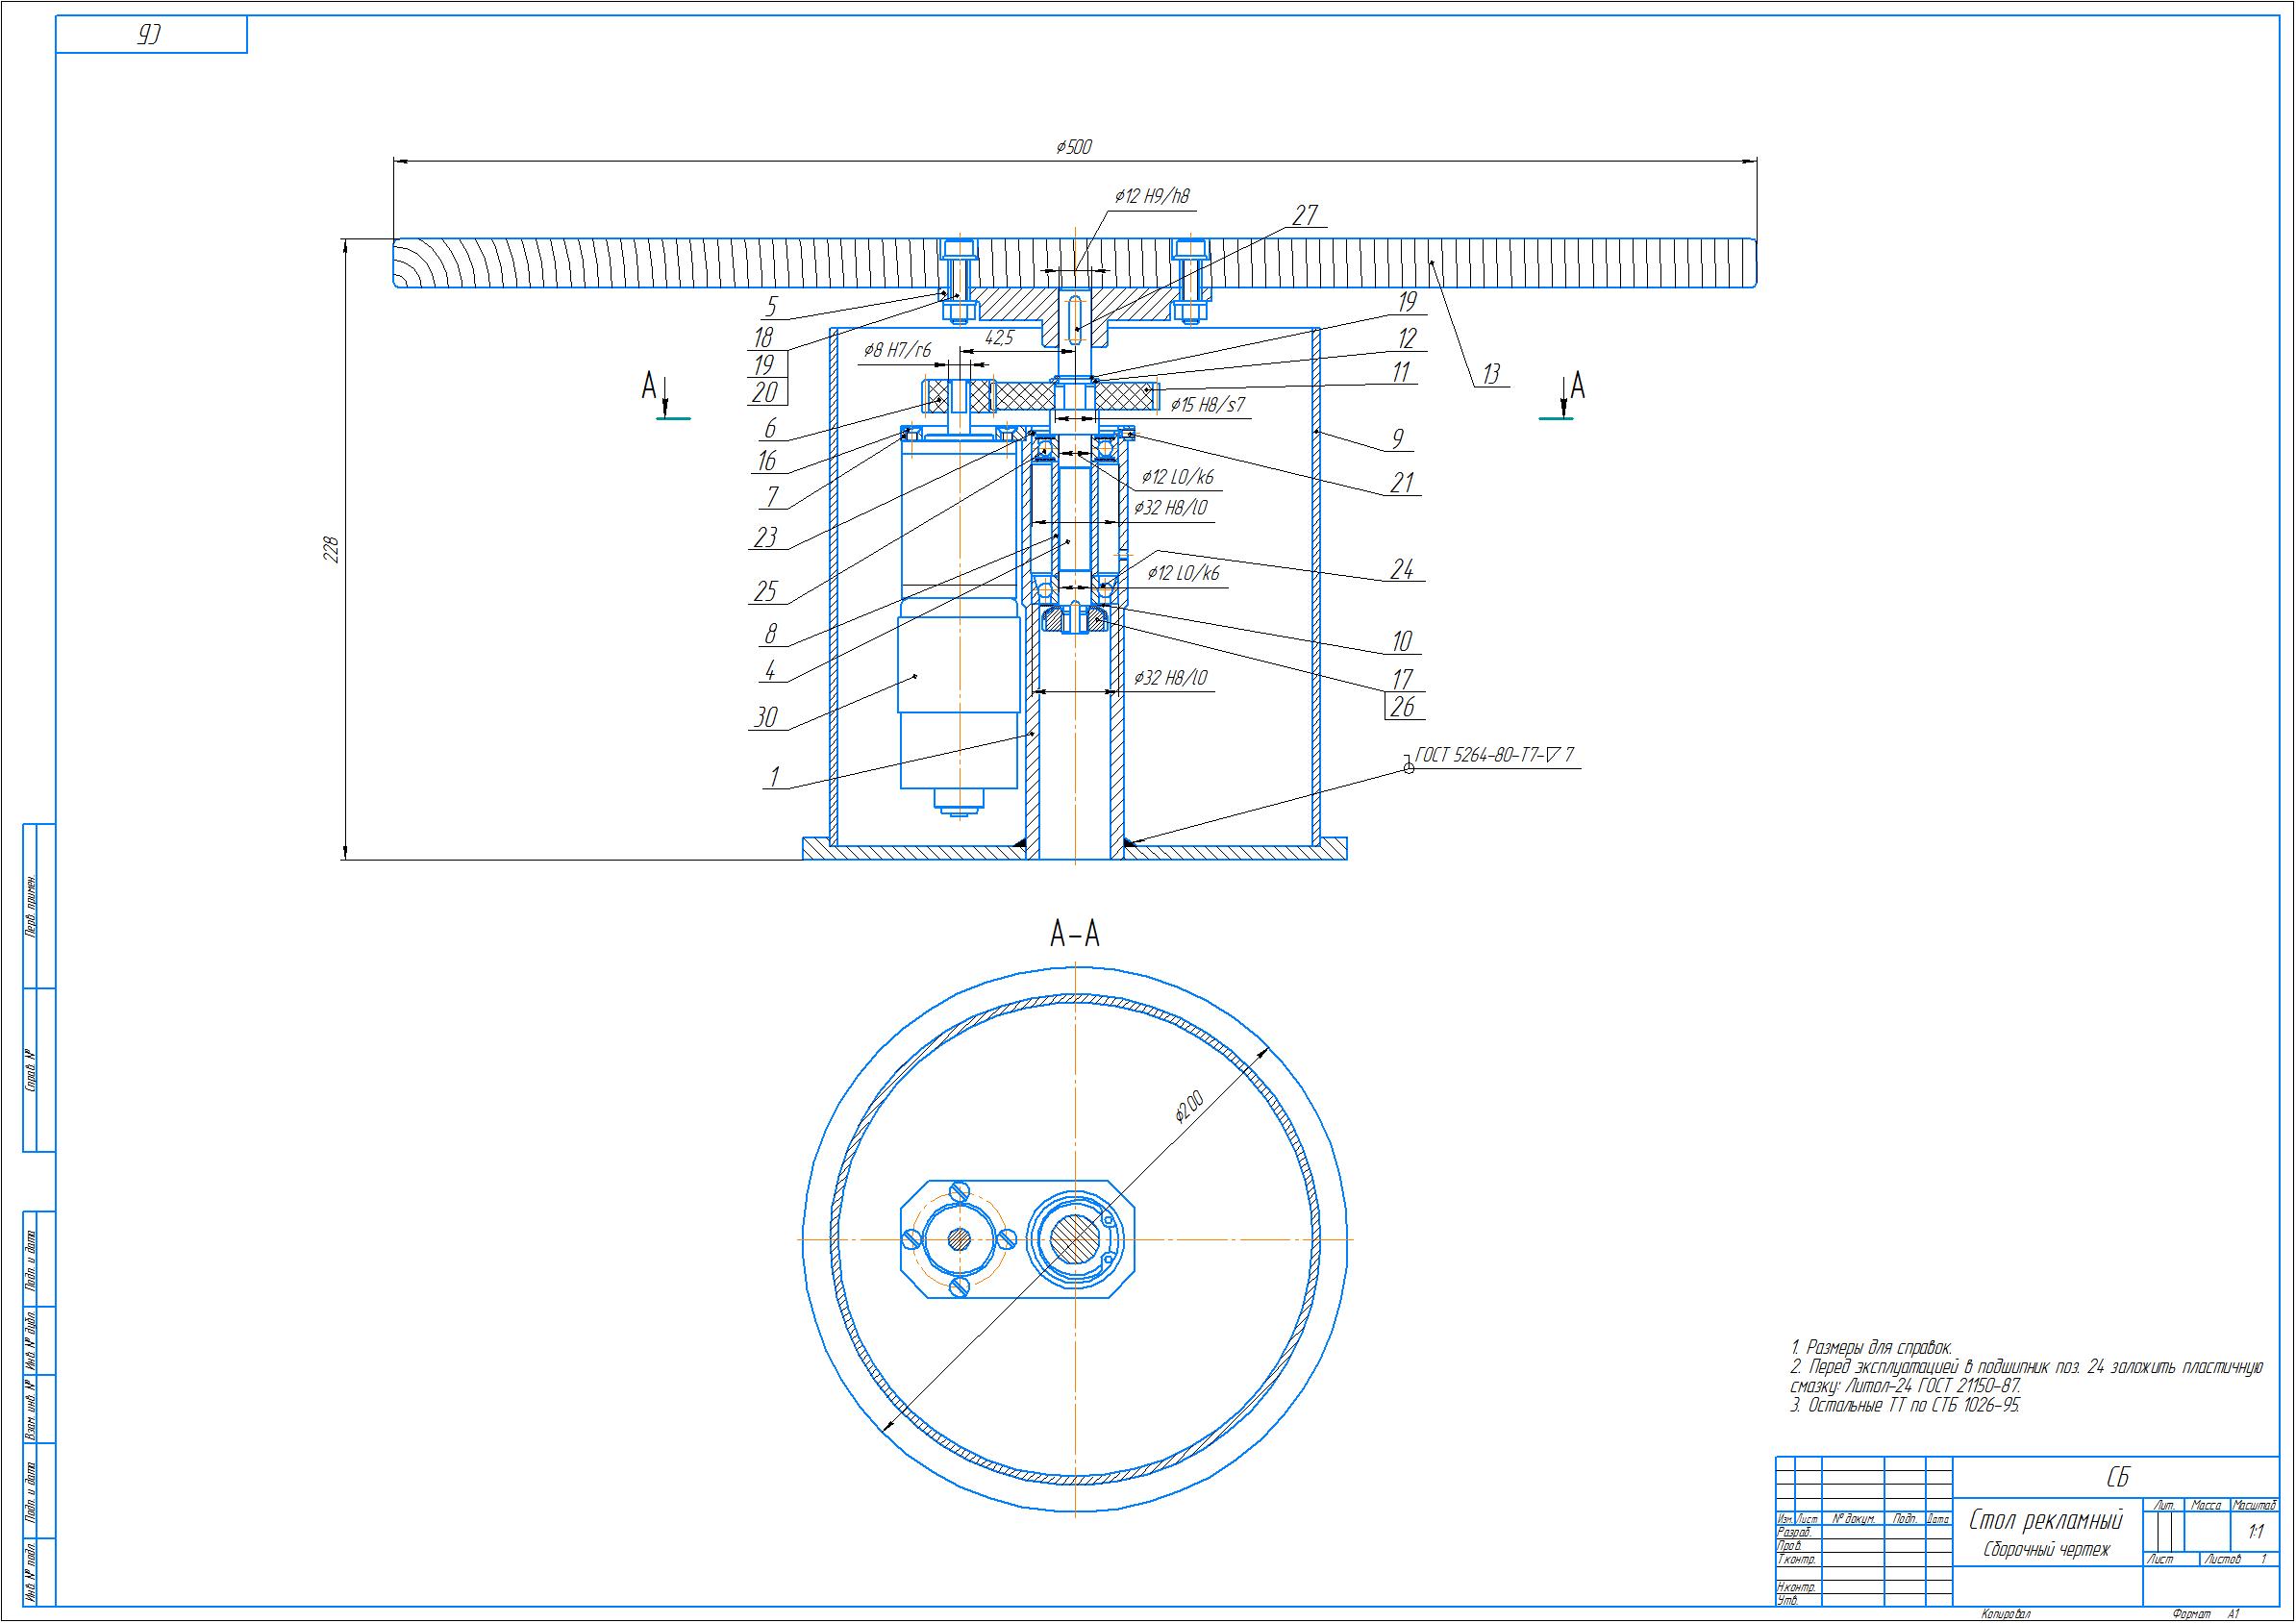Click the 'СБ' designation in title block
Viewport: 2296px width, 1623px height.
point(2117,1478)
